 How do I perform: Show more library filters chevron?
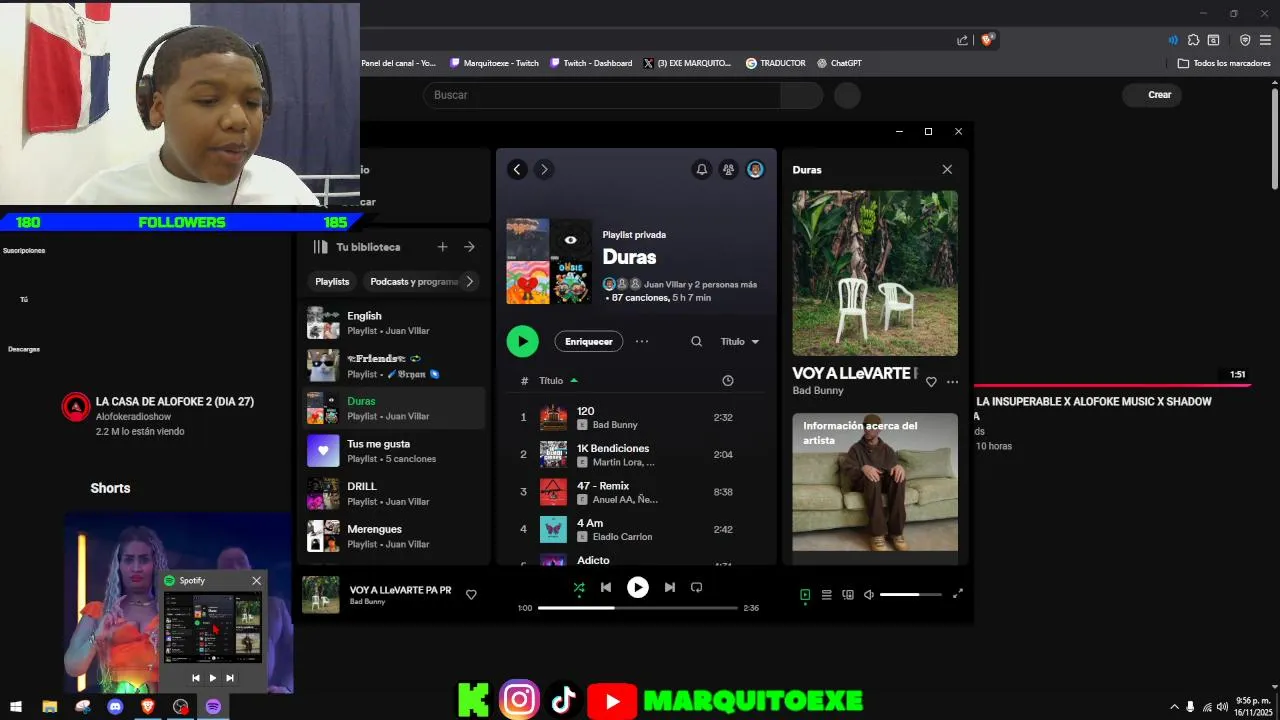(x=469, y=282)
